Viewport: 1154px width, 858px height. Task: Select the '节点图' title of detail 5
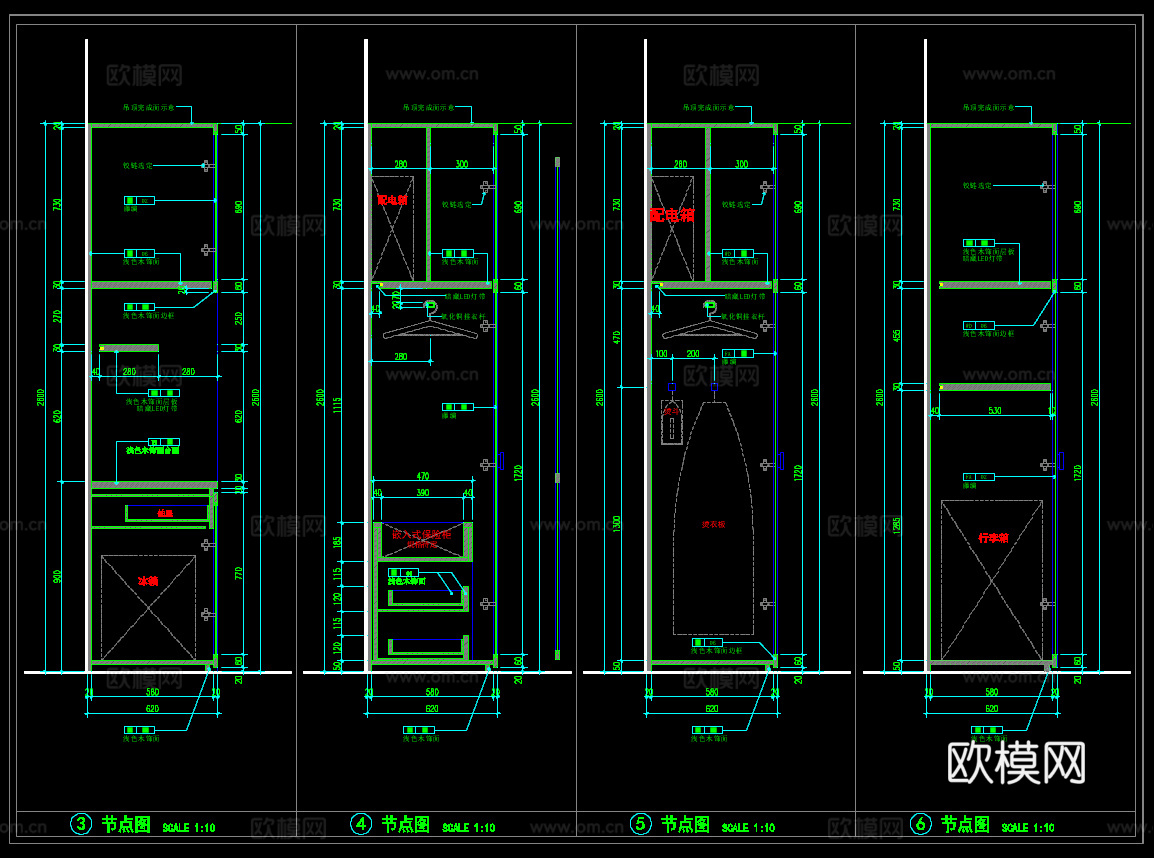pos(685,824)
